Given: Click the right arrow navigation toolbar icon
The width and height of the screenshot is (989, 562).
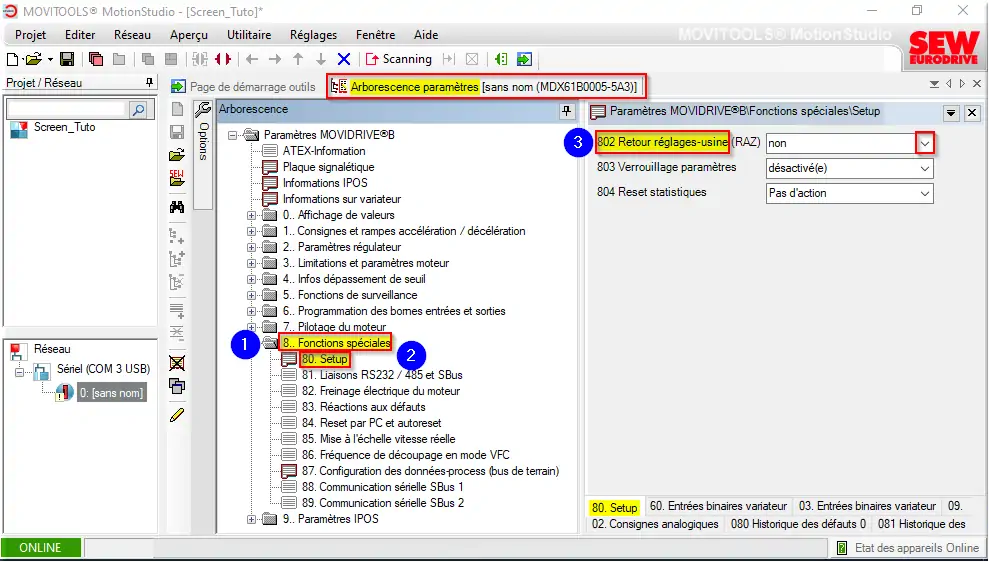Looking at the screenshot, I should pos(275,59).
